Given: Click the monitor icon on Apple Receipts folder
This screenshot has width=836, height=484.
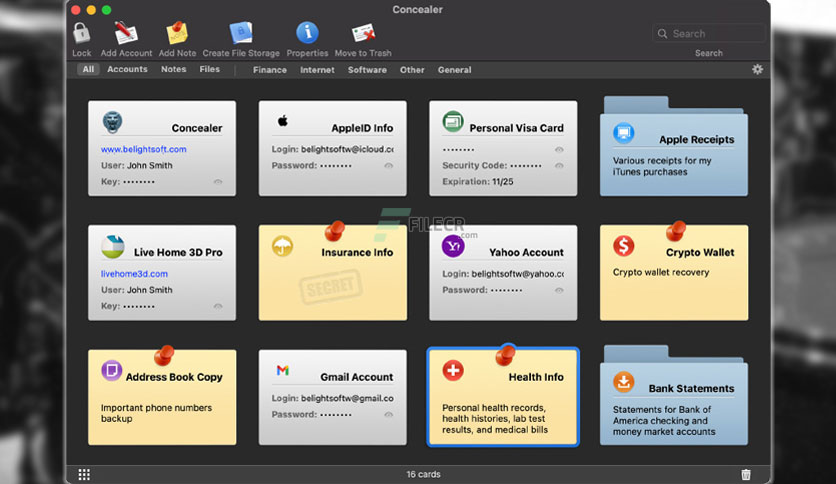Looking at the screenshot, I should (x=623, y=133).
